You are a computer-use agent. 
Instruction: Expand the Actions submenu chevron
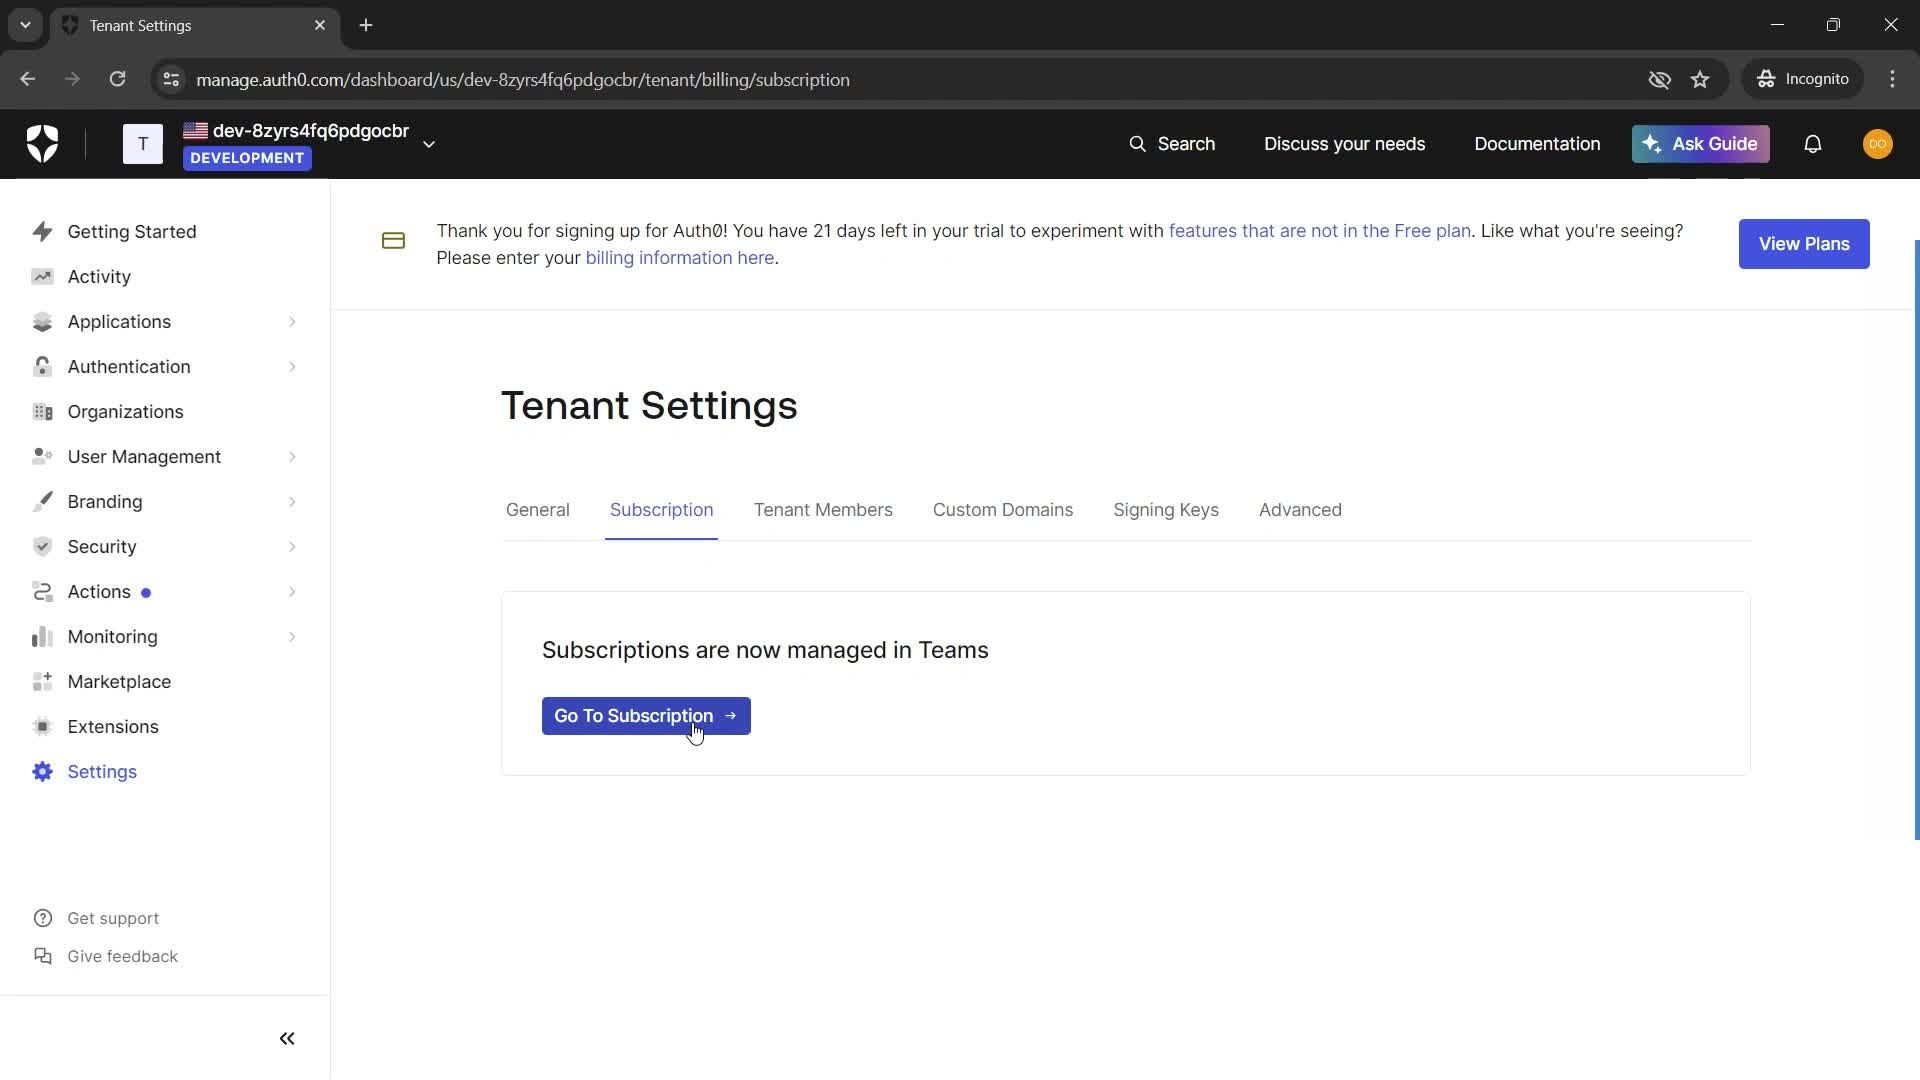(292, 592)
